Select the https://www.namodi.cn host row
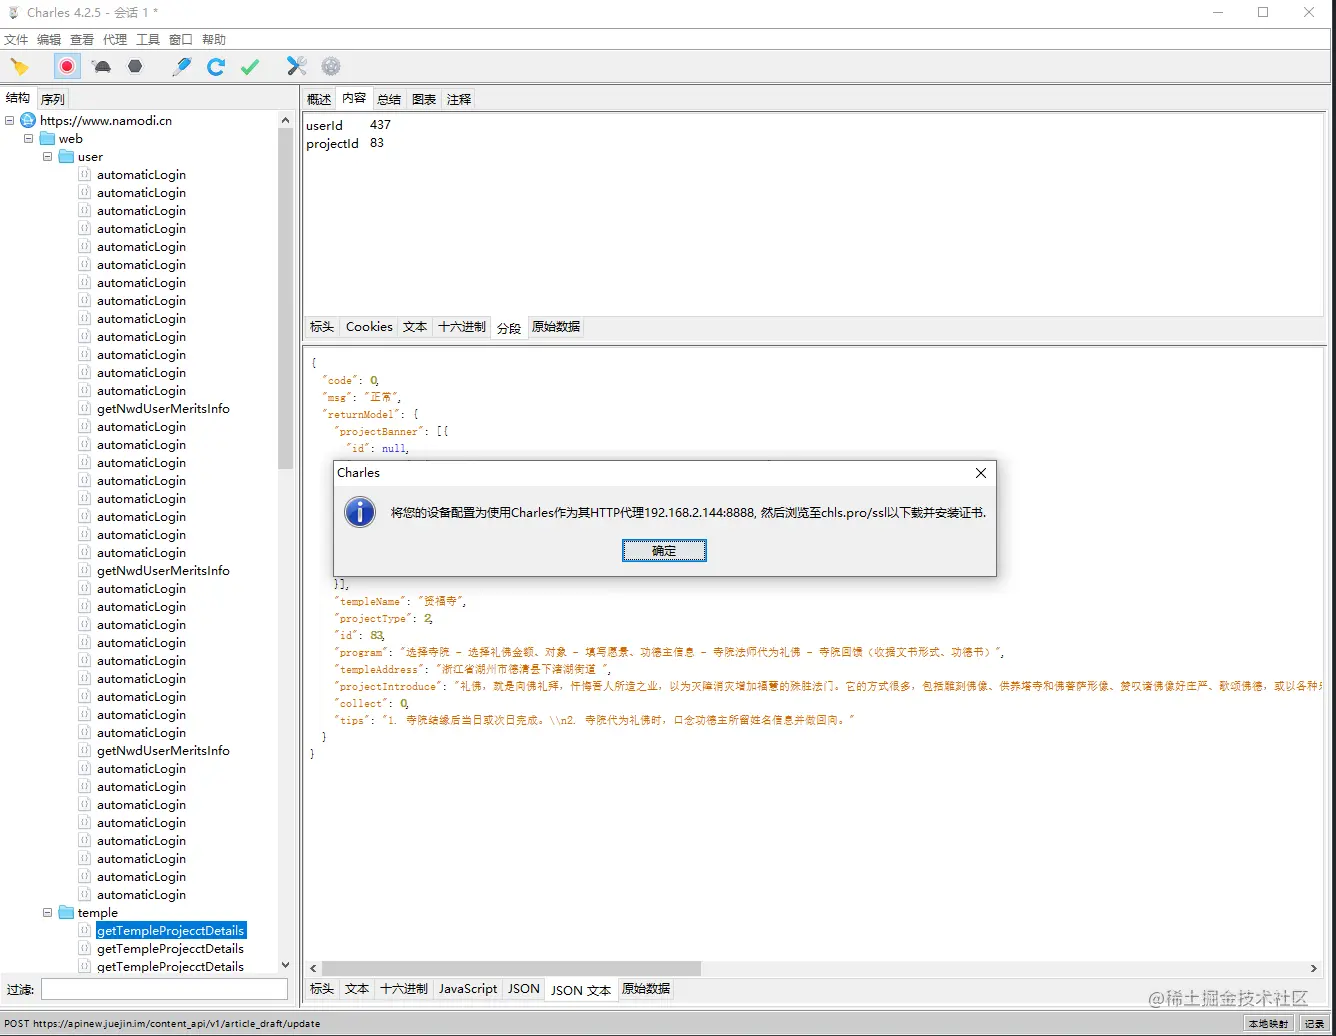Image resolution: width=1336 pixels, height=1036 pixels. pyautogui.click(x=106, y=121)
